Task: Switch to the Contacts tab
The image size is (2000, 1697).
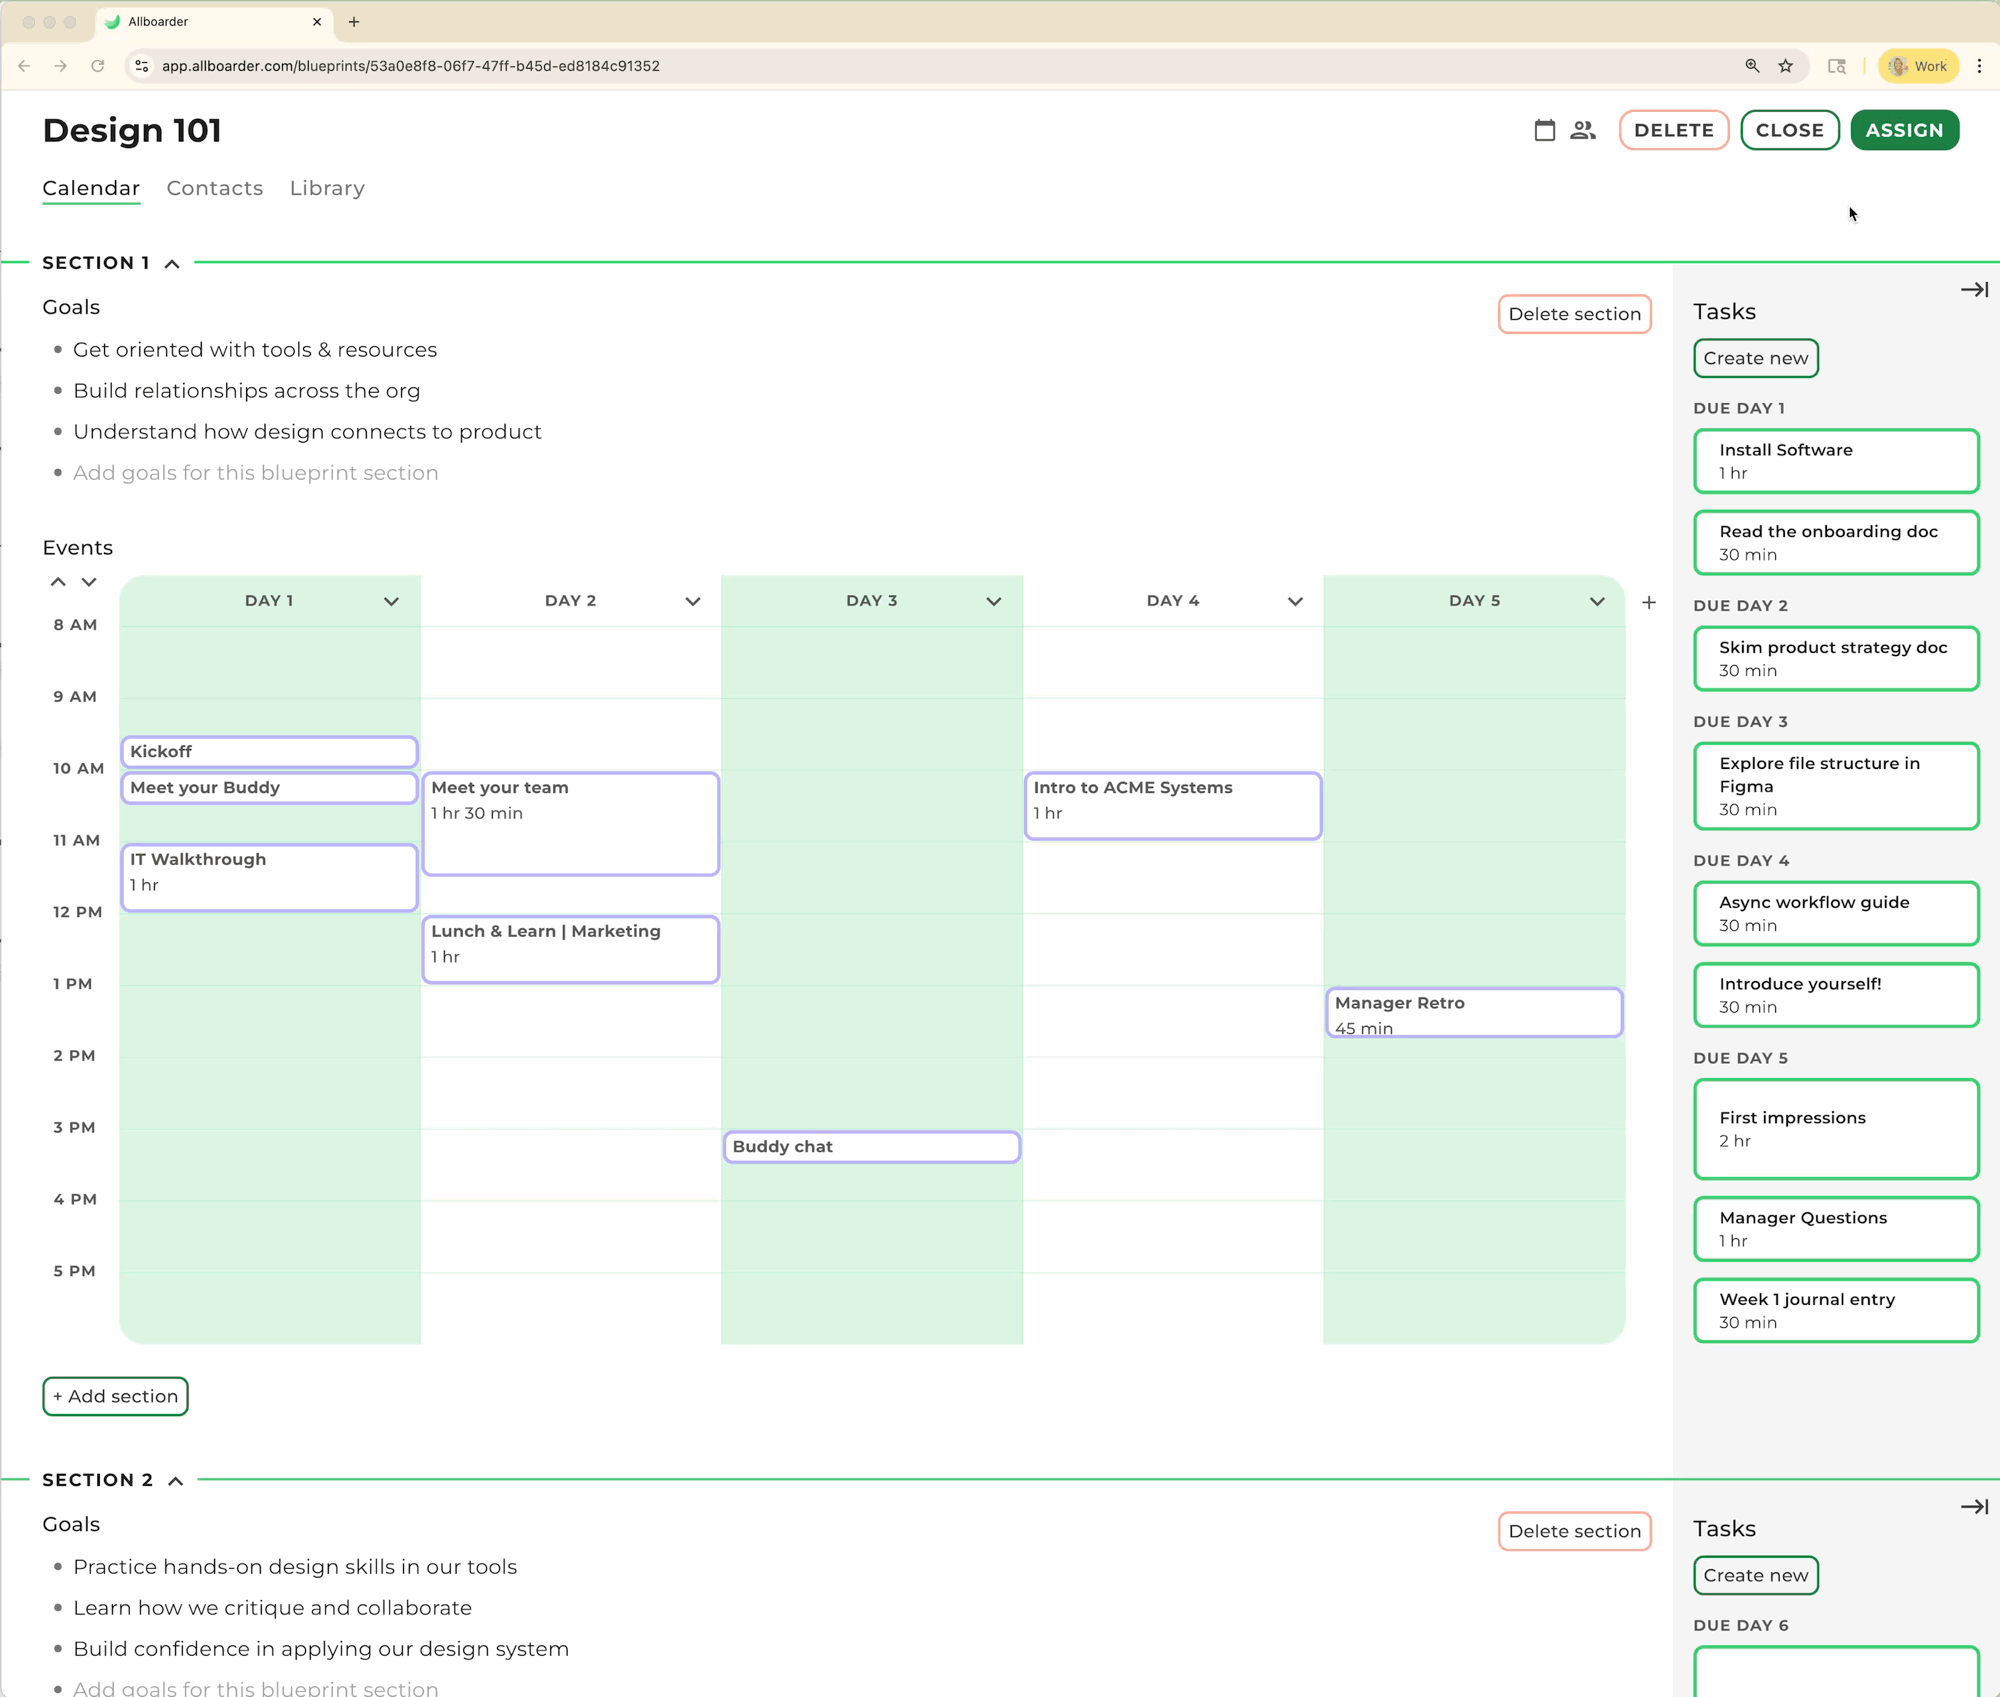Action: 214,188
